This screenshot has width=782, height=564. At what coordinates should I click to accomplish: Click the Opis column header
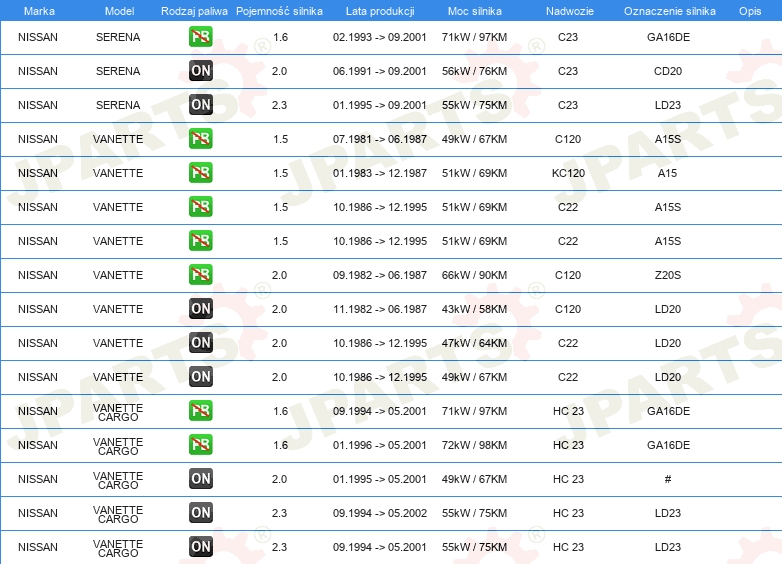pyautogui.click(x=750, y=11)
